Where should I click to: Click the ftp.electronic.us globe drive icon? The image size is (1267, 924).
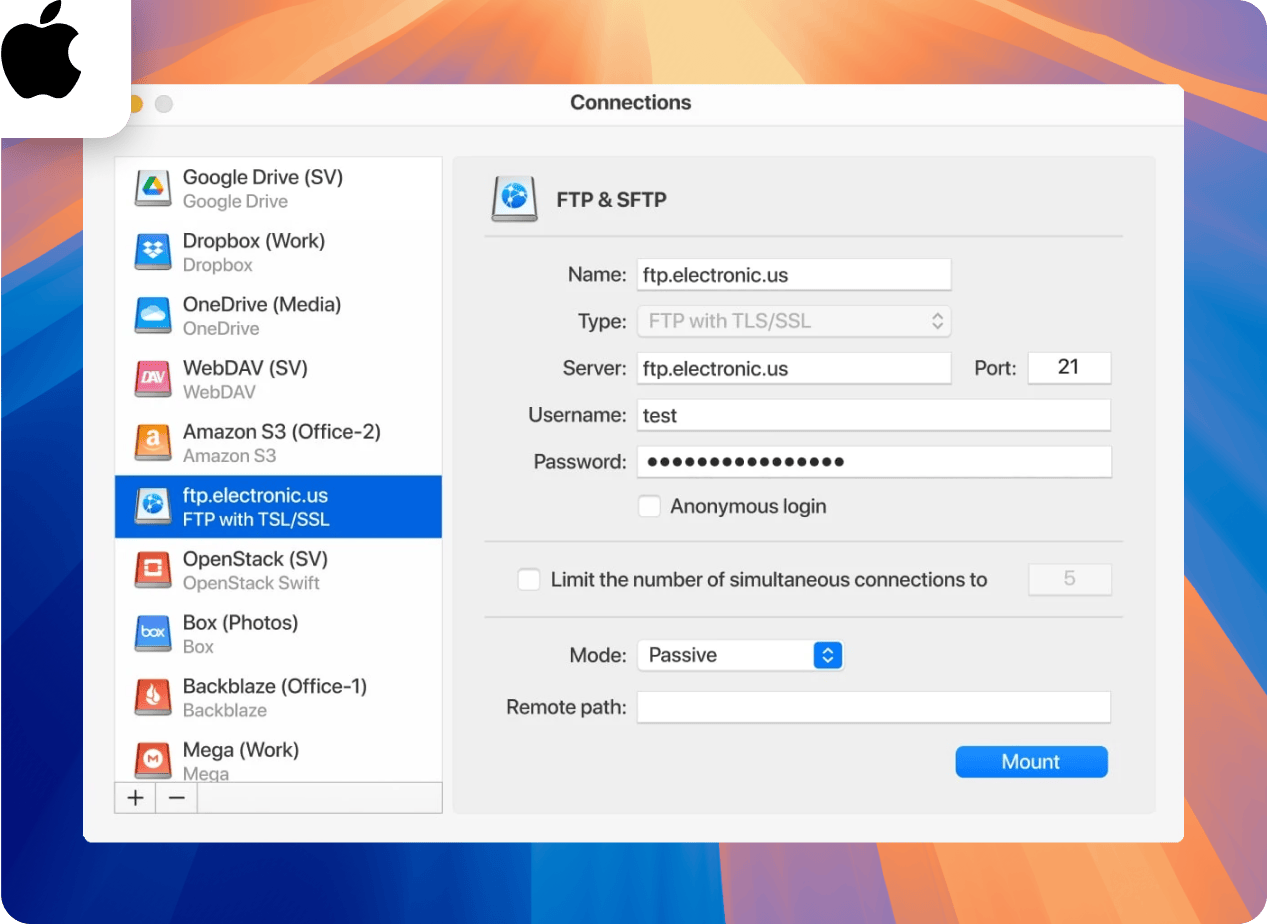point(152,506)
